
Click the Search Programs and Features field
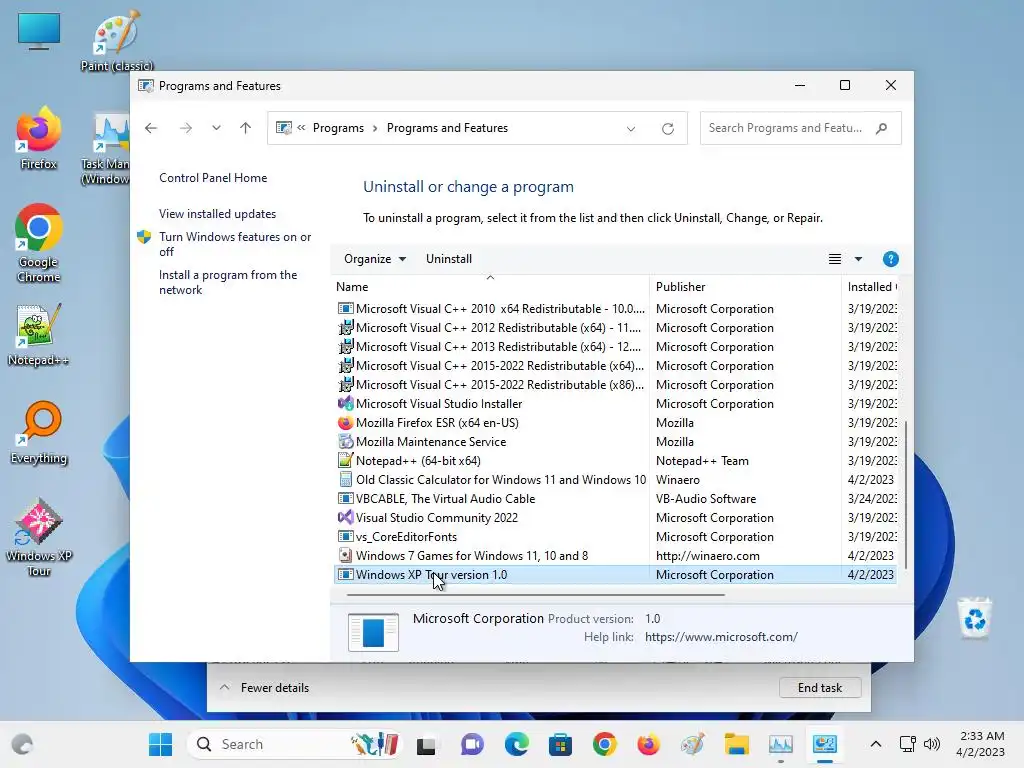click(801, 128)
